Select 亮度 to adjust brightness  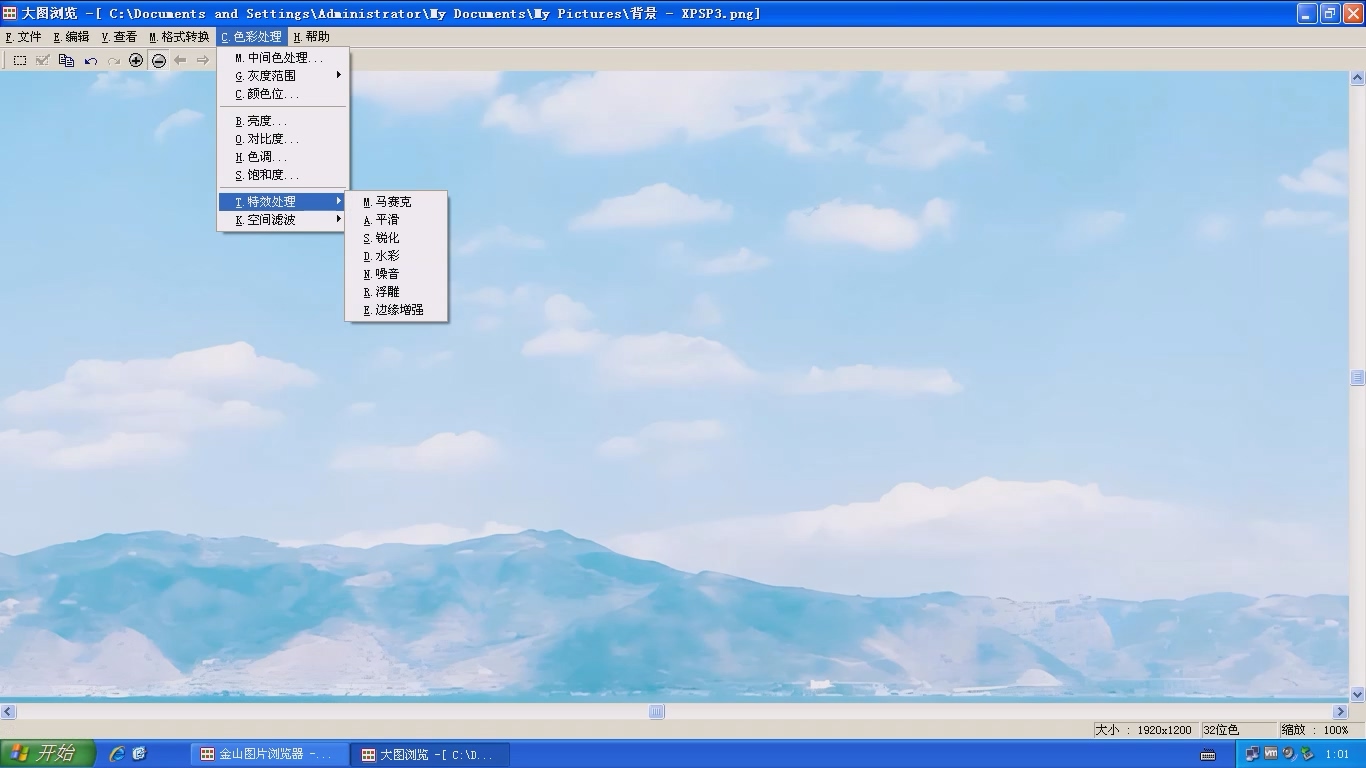tap(283, 121)
